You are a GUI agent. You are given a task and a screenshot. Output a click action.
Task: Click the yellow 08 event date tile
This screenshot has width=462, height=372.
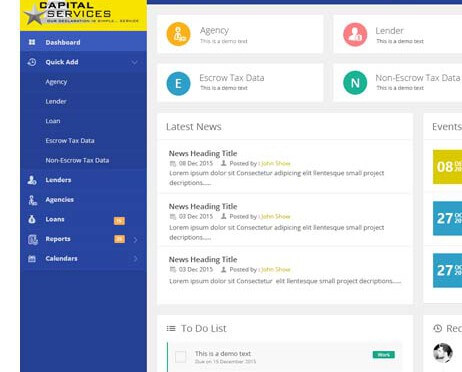(447, 167)
